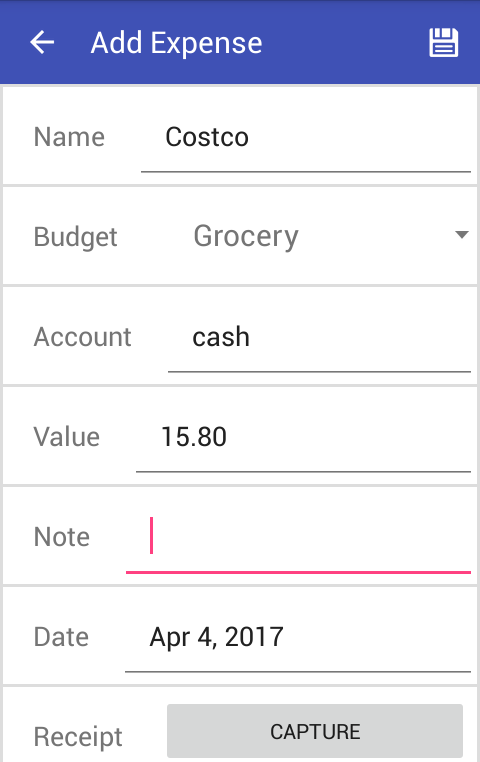Click the empty Note field
Image resolution: width=480 pixels, height=762 pixels.
pos(298,537)
